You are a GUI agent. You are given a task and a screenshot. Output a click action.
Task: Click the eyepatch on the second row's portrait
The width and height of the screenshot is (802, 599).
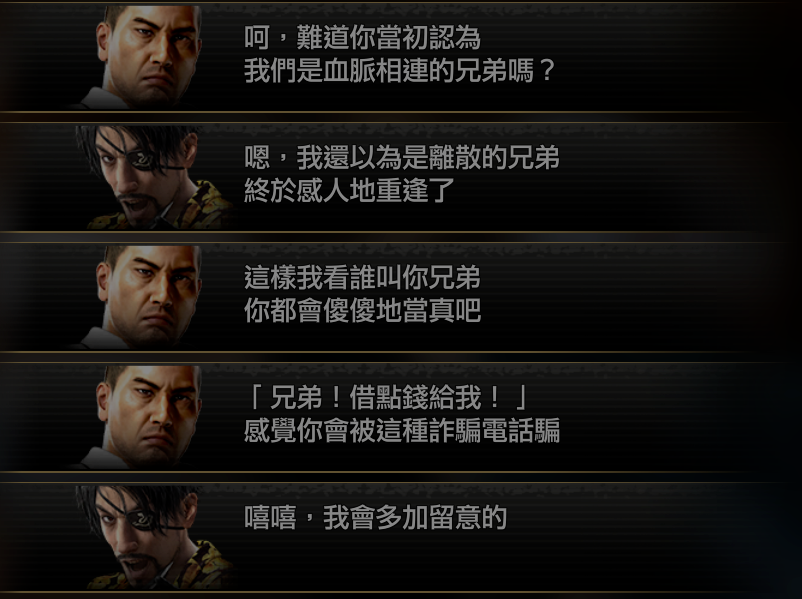tap(139, 159)
